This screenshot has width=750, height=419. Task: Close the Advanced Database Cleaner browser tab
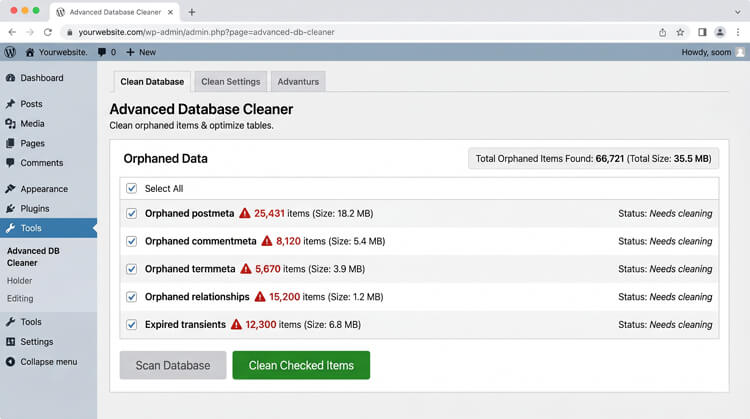[x=170, y=12]
